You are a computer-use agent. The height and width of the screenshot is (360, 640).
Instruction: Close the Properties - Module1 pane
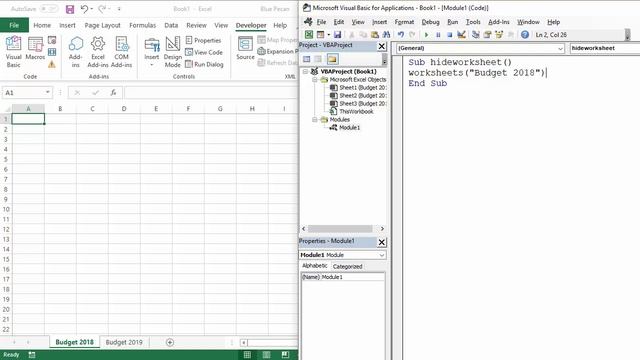[x=382, y=242]
